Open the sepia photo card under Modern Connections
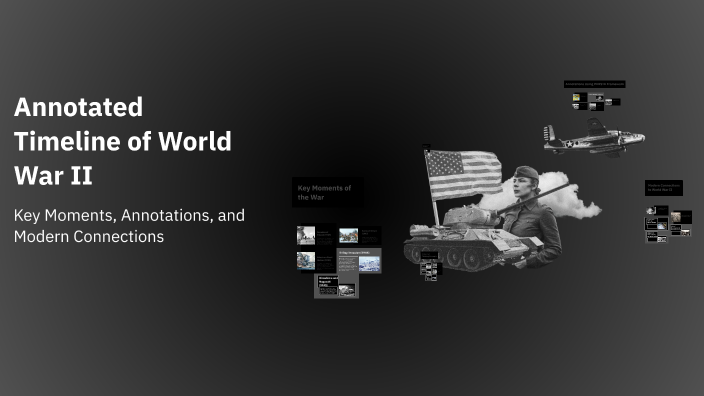Screen dimensions: 704x396 pos(681,217)
